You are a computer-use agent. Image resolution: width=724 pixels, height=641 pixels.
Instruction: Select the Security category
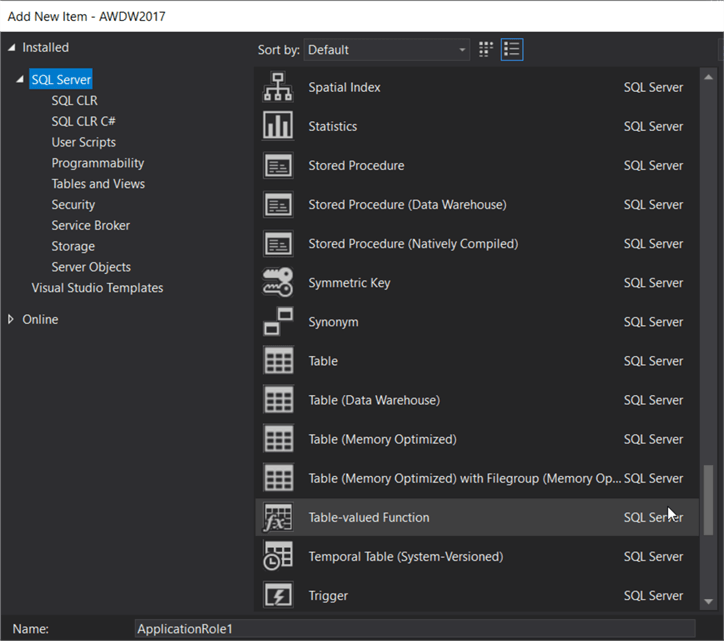[x=73, y=205]
